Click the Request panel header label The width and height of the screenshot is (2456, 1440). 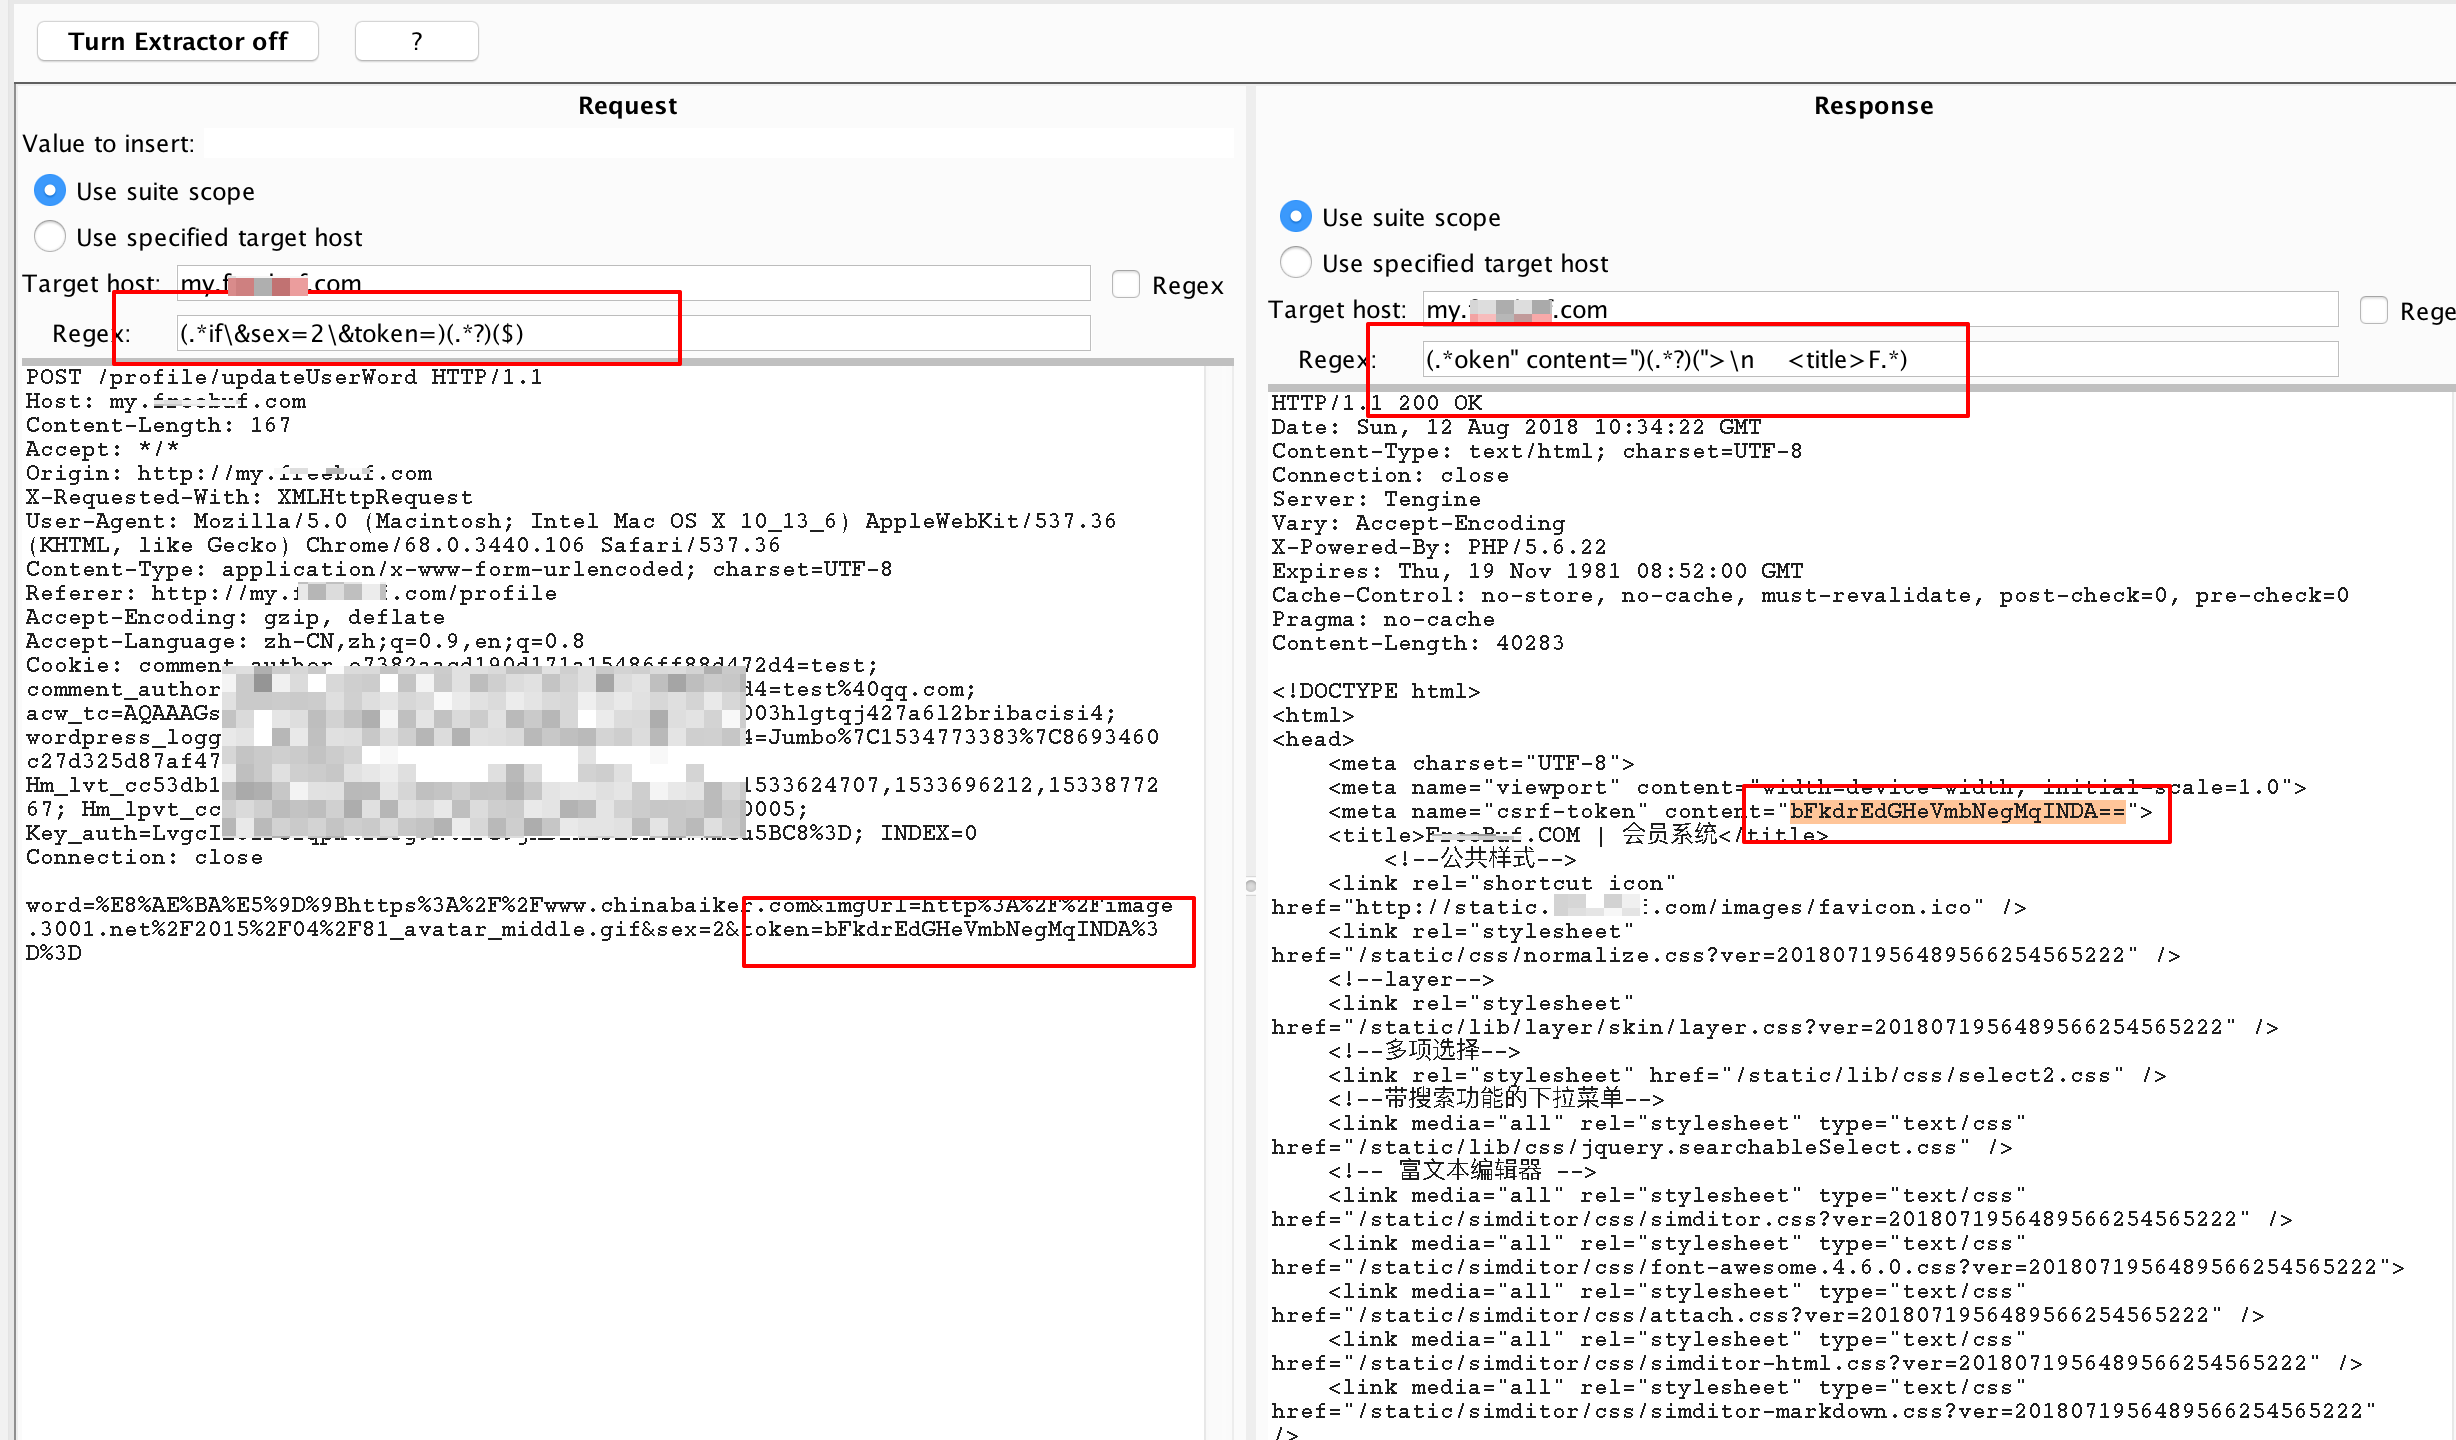click(x=627, y=106)
